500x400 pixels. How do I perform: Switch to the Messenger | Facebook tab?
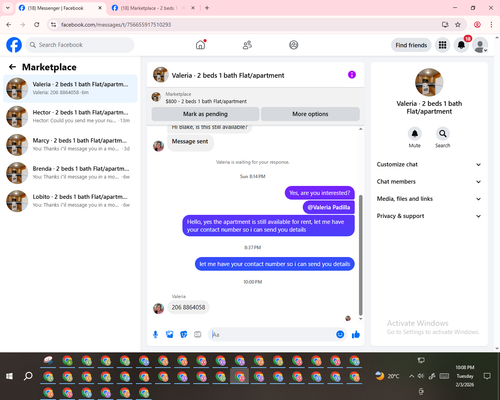click(60, 8)
